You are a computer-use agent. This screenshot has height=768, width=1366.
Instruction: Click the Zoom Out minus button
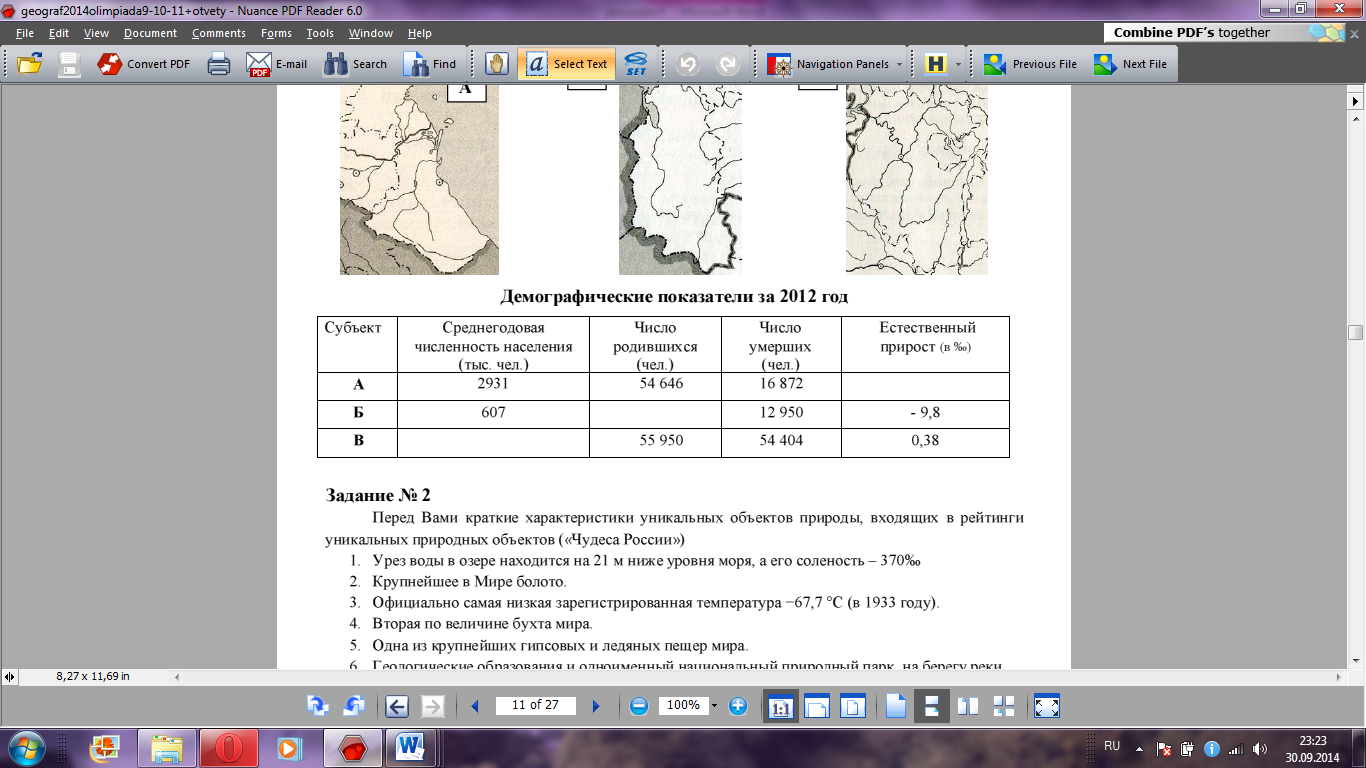639,706
